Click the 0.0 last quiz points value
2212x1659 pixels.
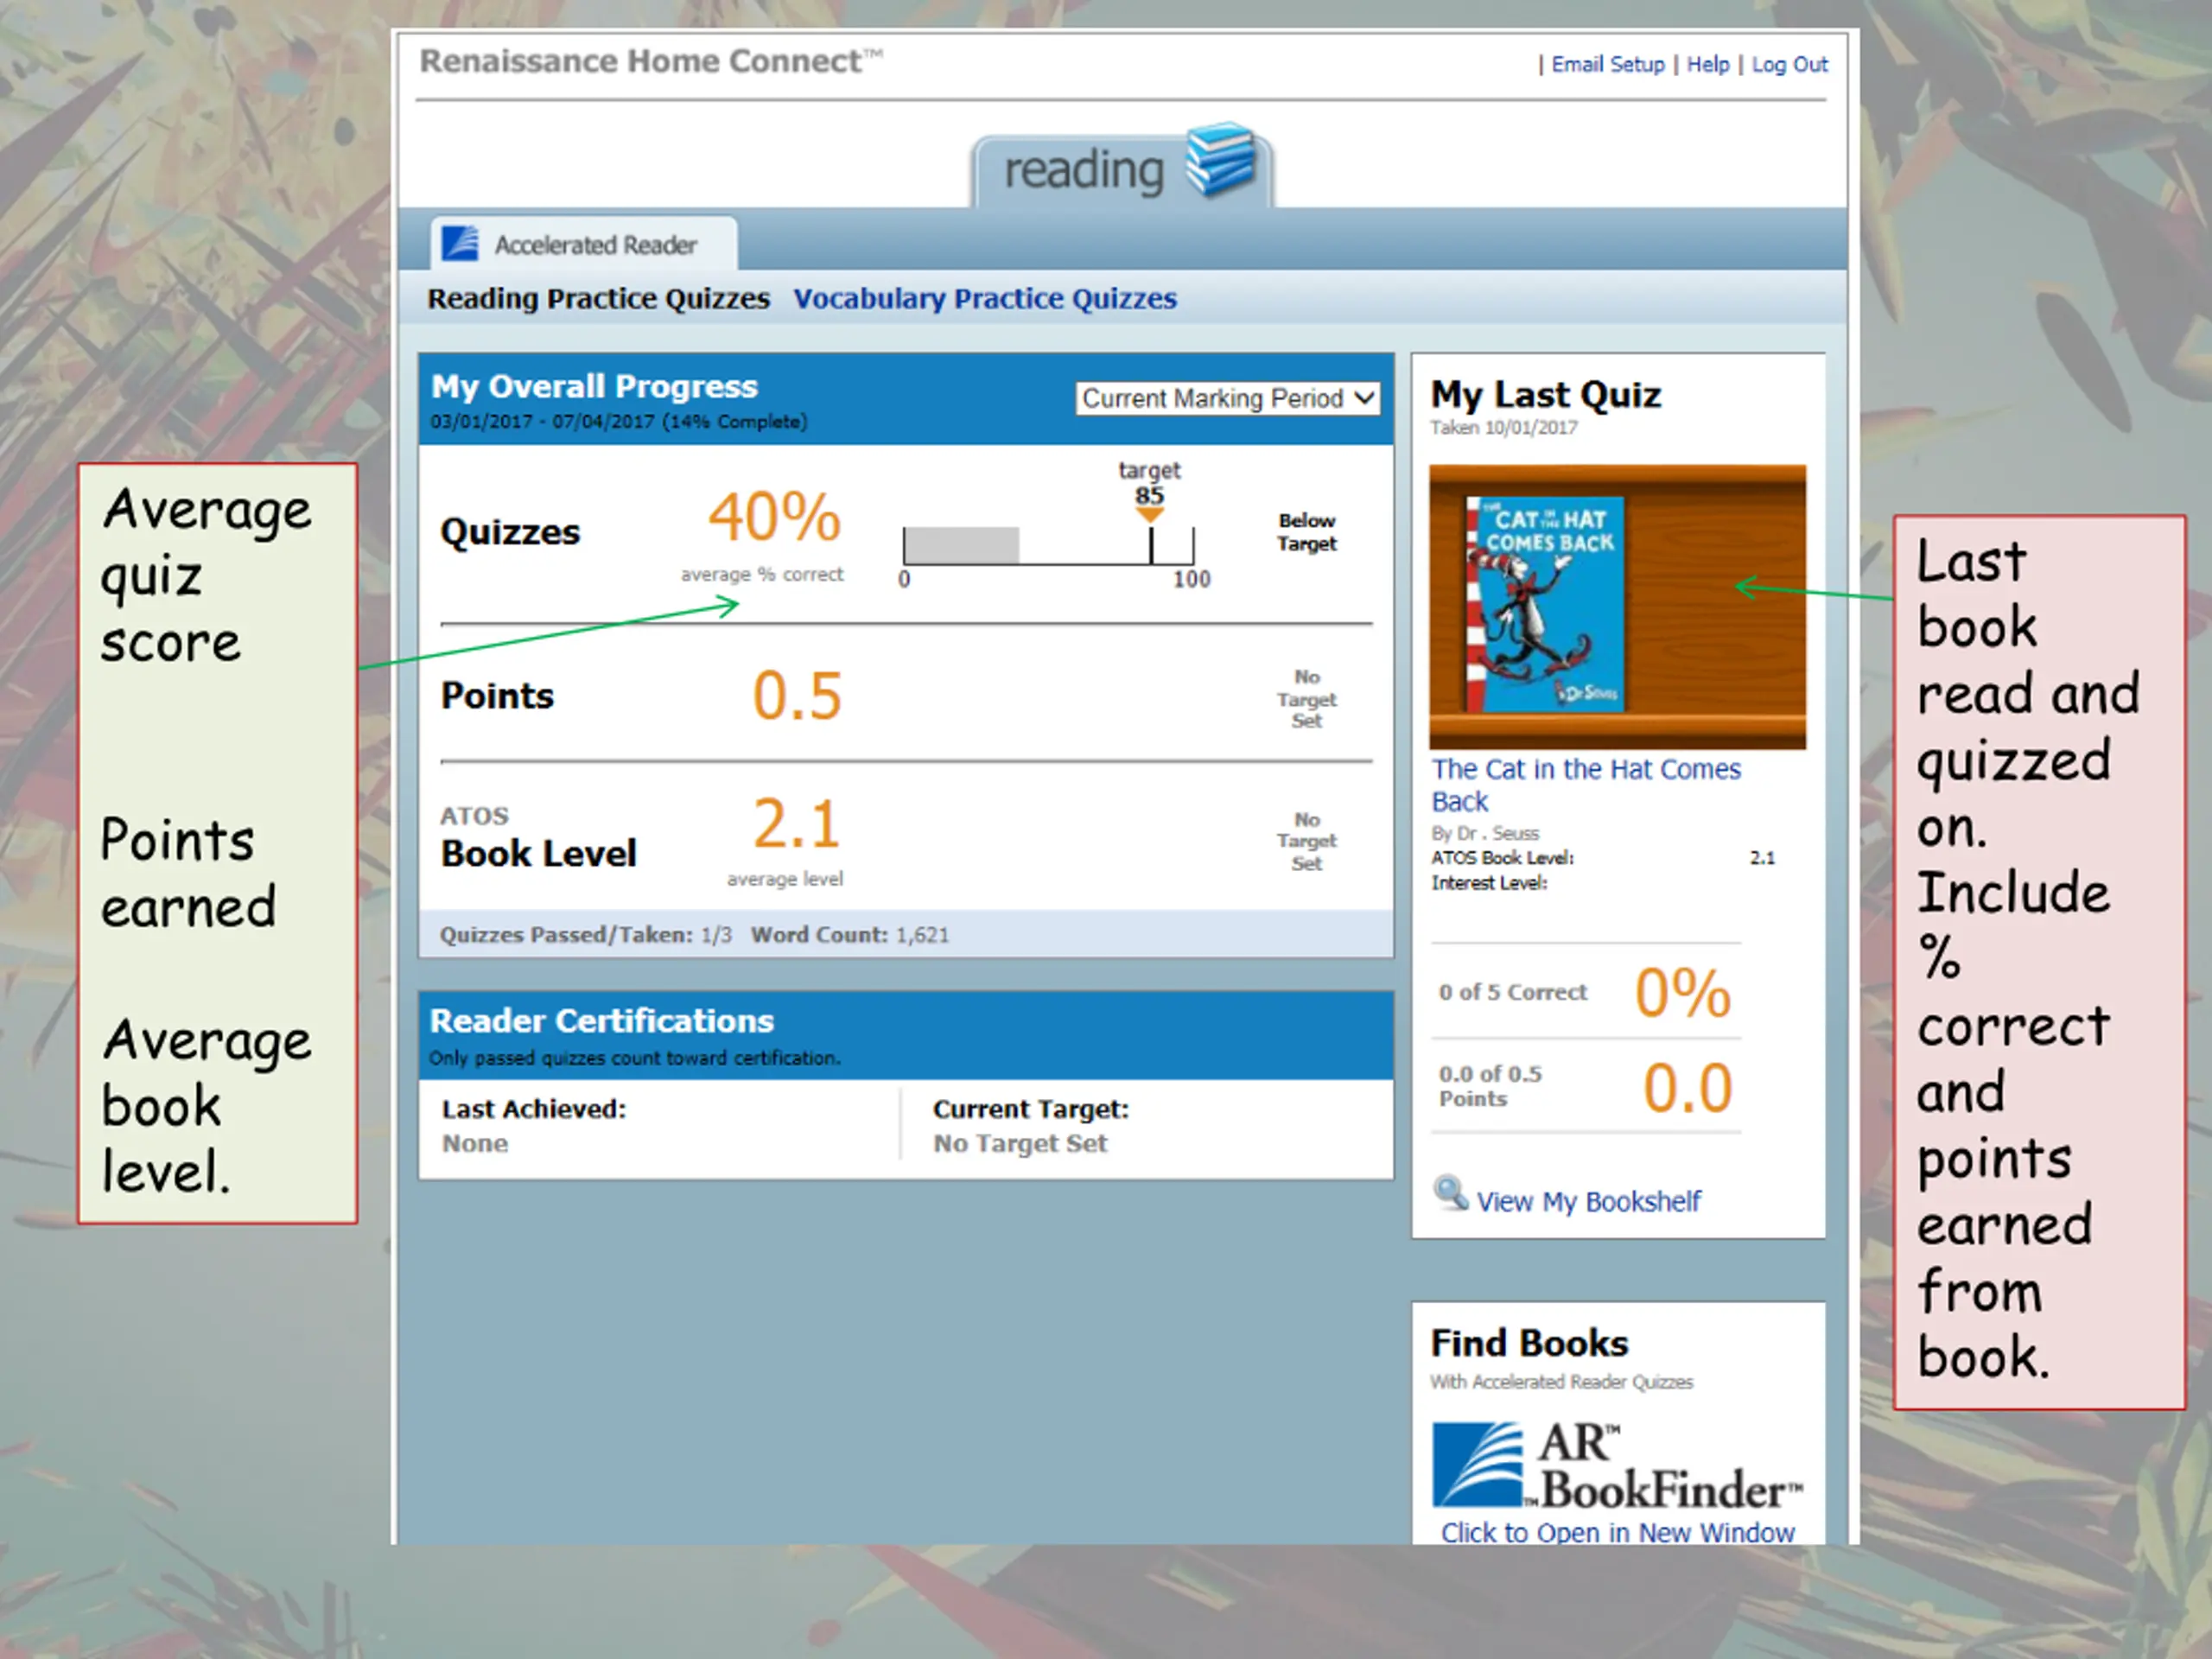(1688, 1088)
